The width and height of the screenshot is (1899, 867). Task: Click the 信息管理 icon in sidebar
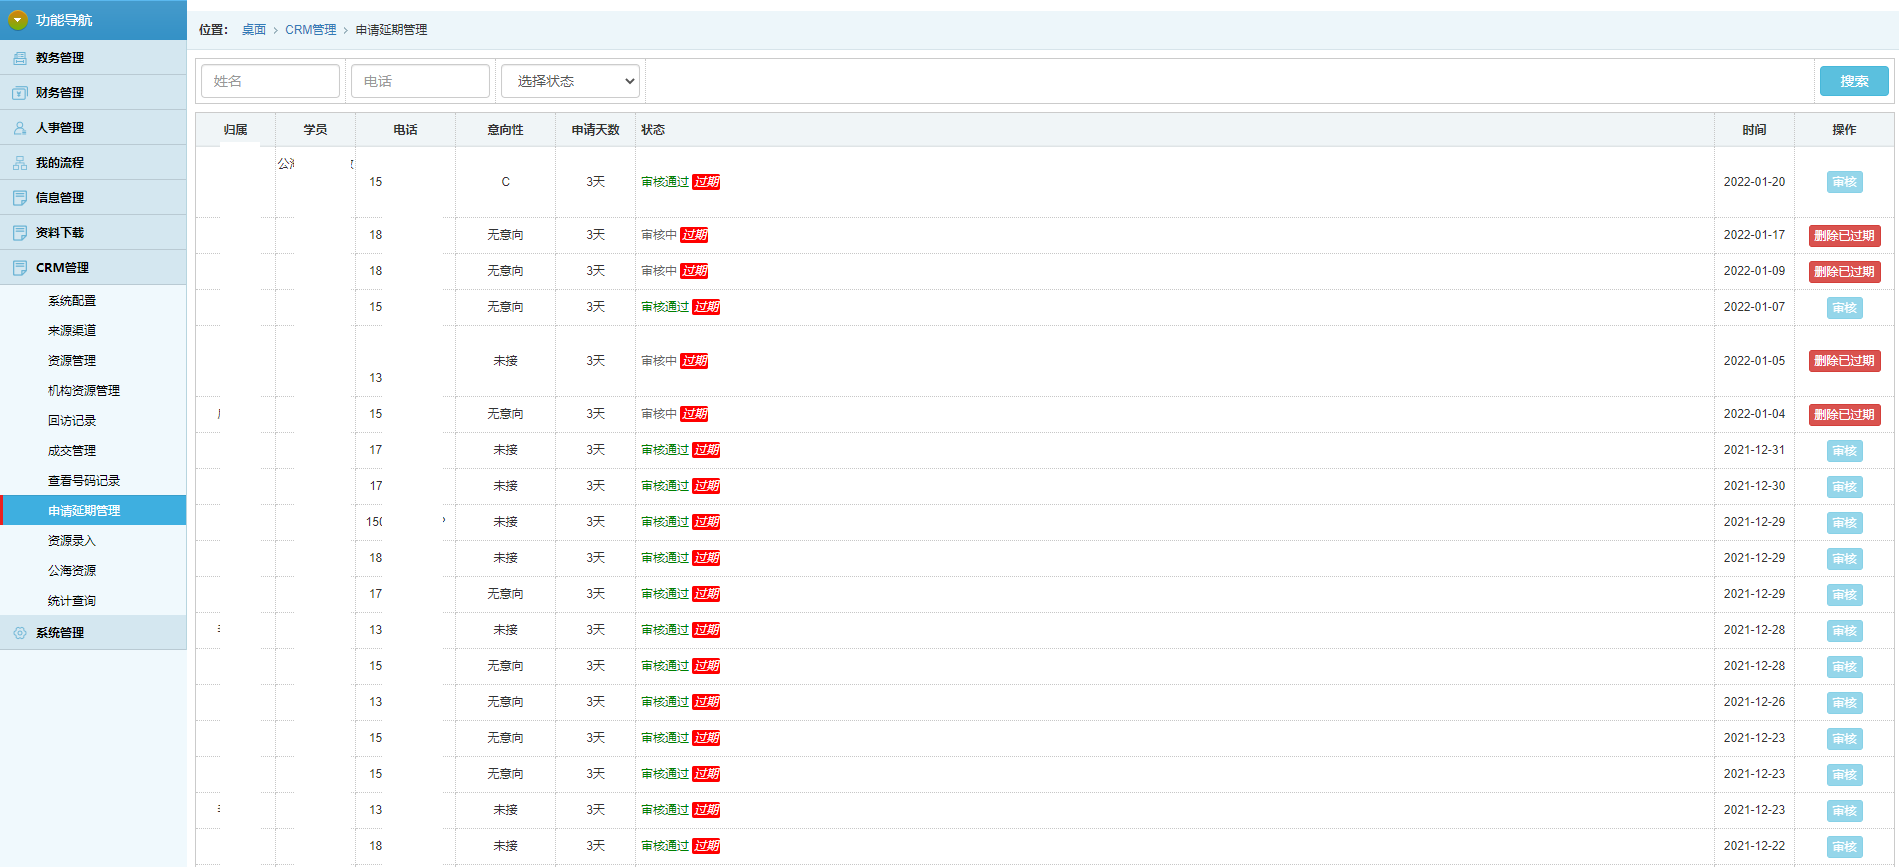pyautogui.click(x=20, y=198)
